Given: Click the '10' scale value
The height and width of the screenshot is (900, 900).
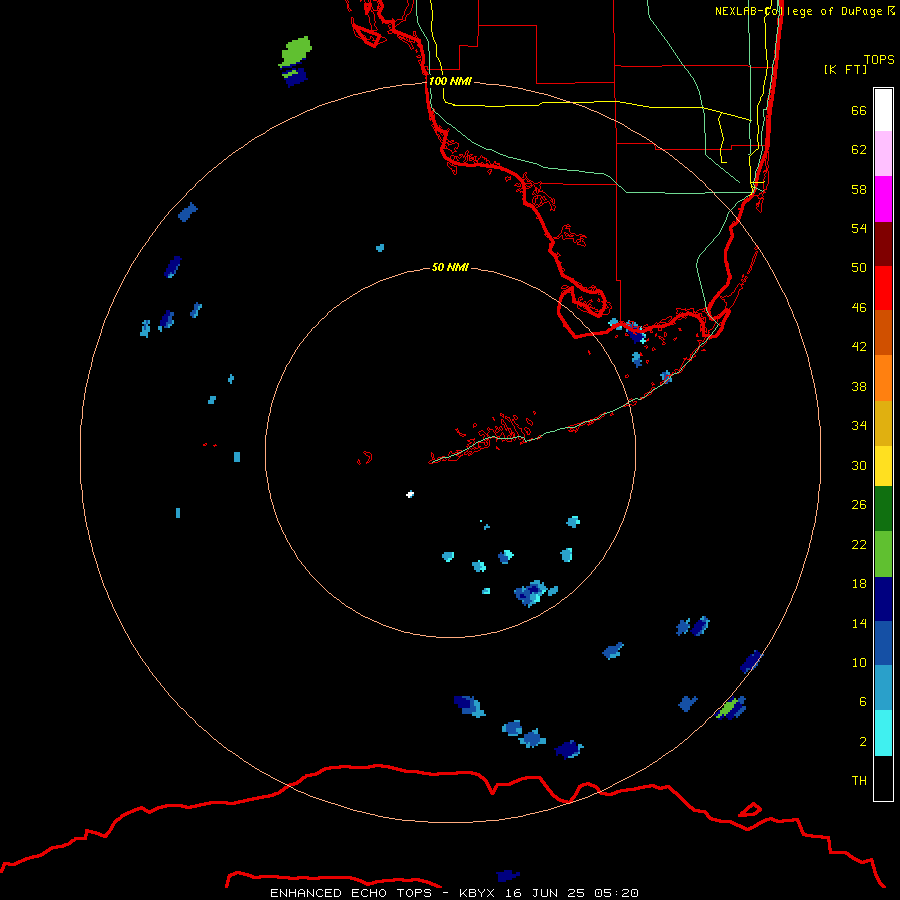Looking at the screenshot, I should [x=859, y=662].
